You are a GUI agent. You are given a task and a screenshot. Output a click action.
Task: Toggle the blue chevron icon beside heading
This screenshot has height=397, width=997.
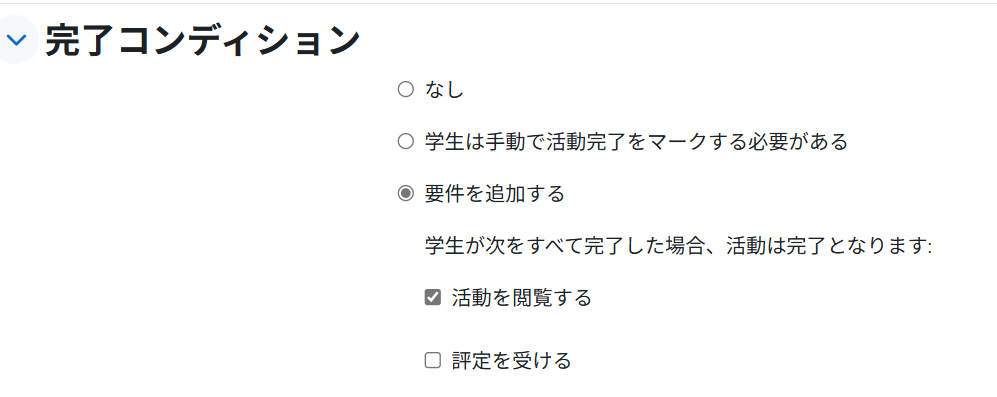17,40
